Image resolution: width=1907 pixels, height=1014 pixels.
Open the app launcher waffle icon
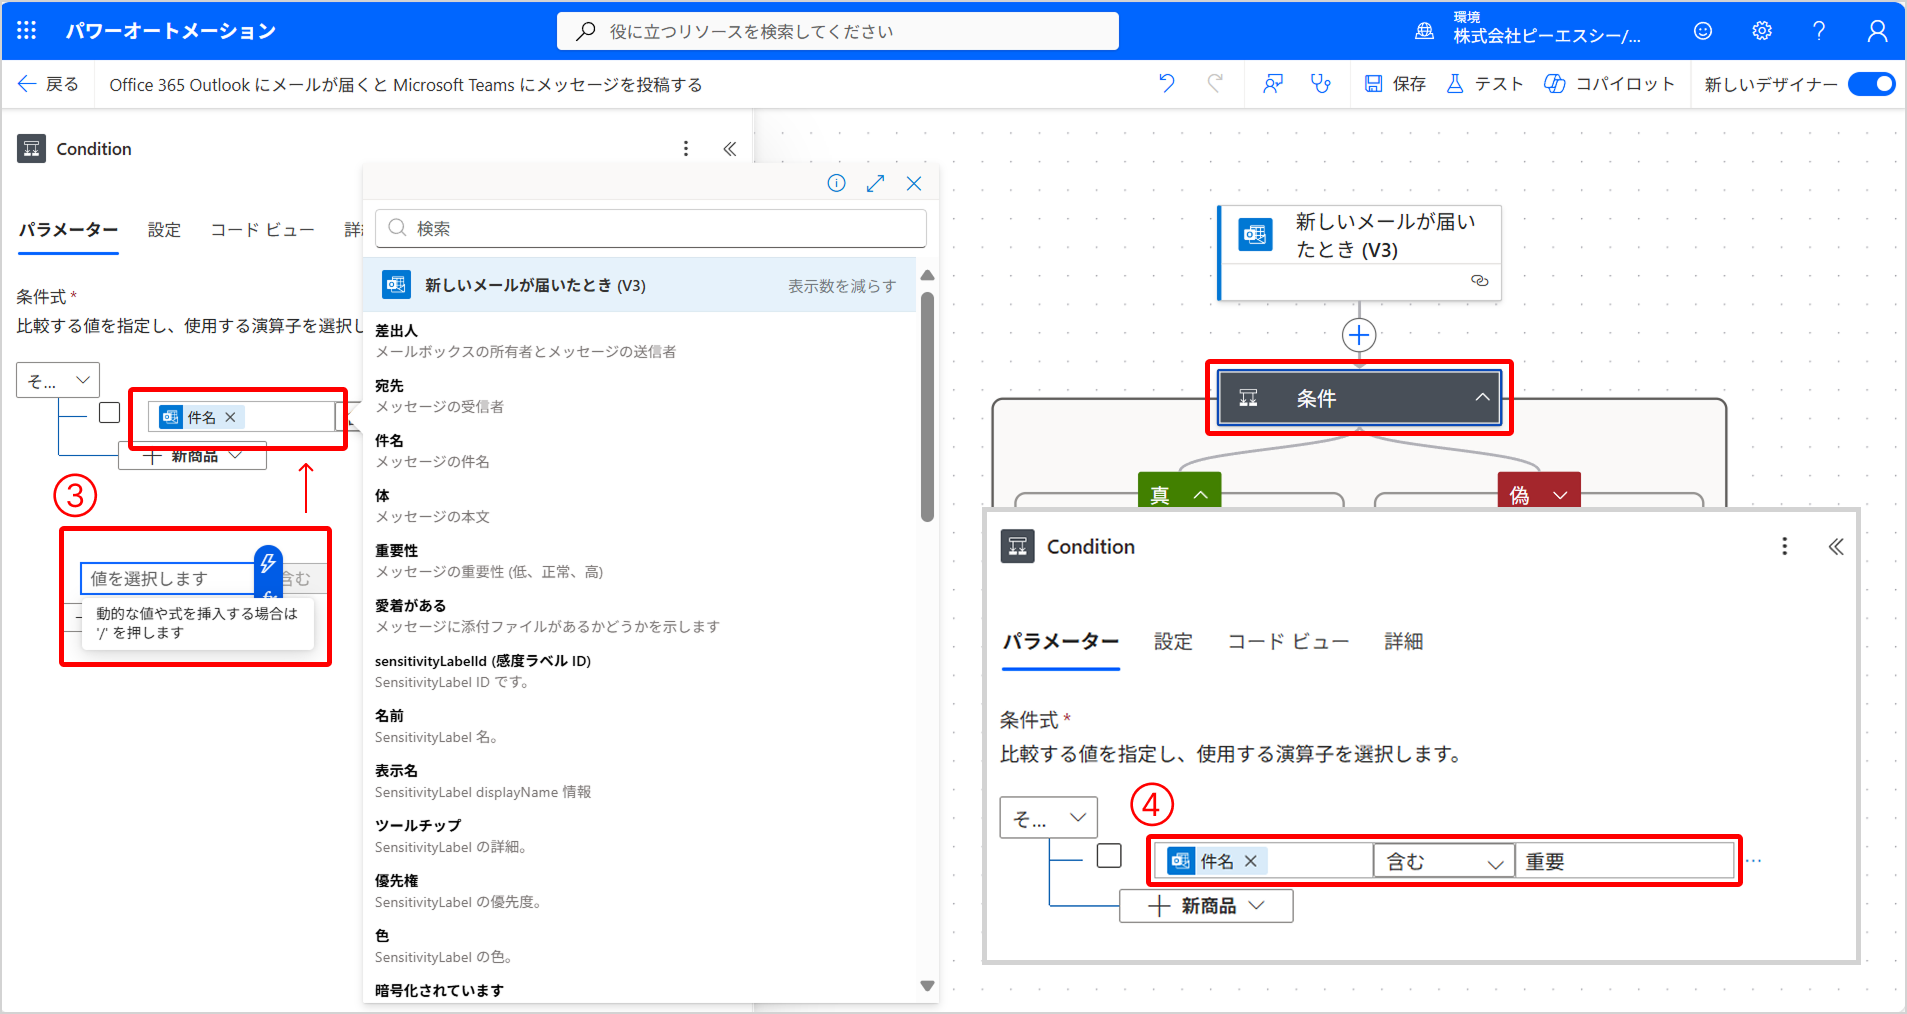(27, 31)
